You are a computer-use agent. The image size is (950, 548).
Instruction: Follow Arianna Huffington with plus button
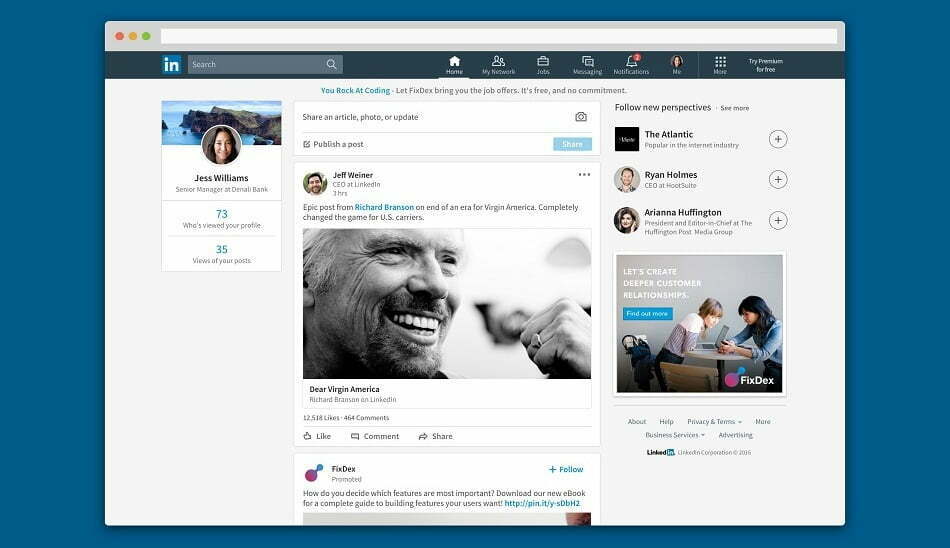(x=778, y=221)
